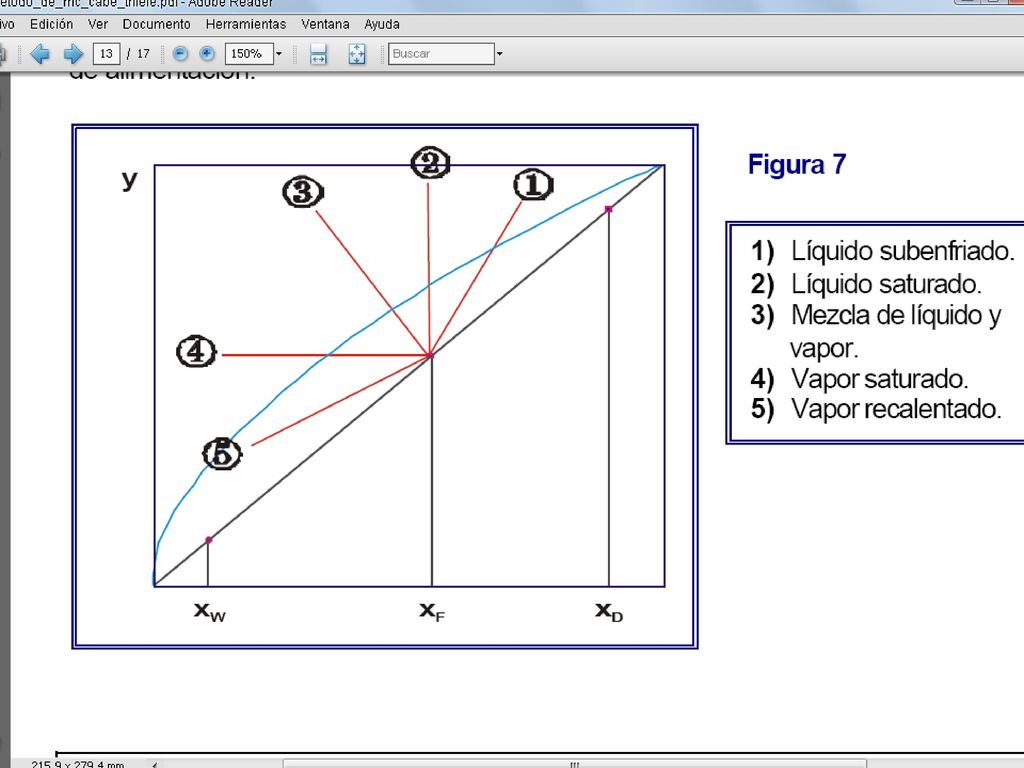
Task: Click the circled number 5 in the figure
Action: click(222, 453)
